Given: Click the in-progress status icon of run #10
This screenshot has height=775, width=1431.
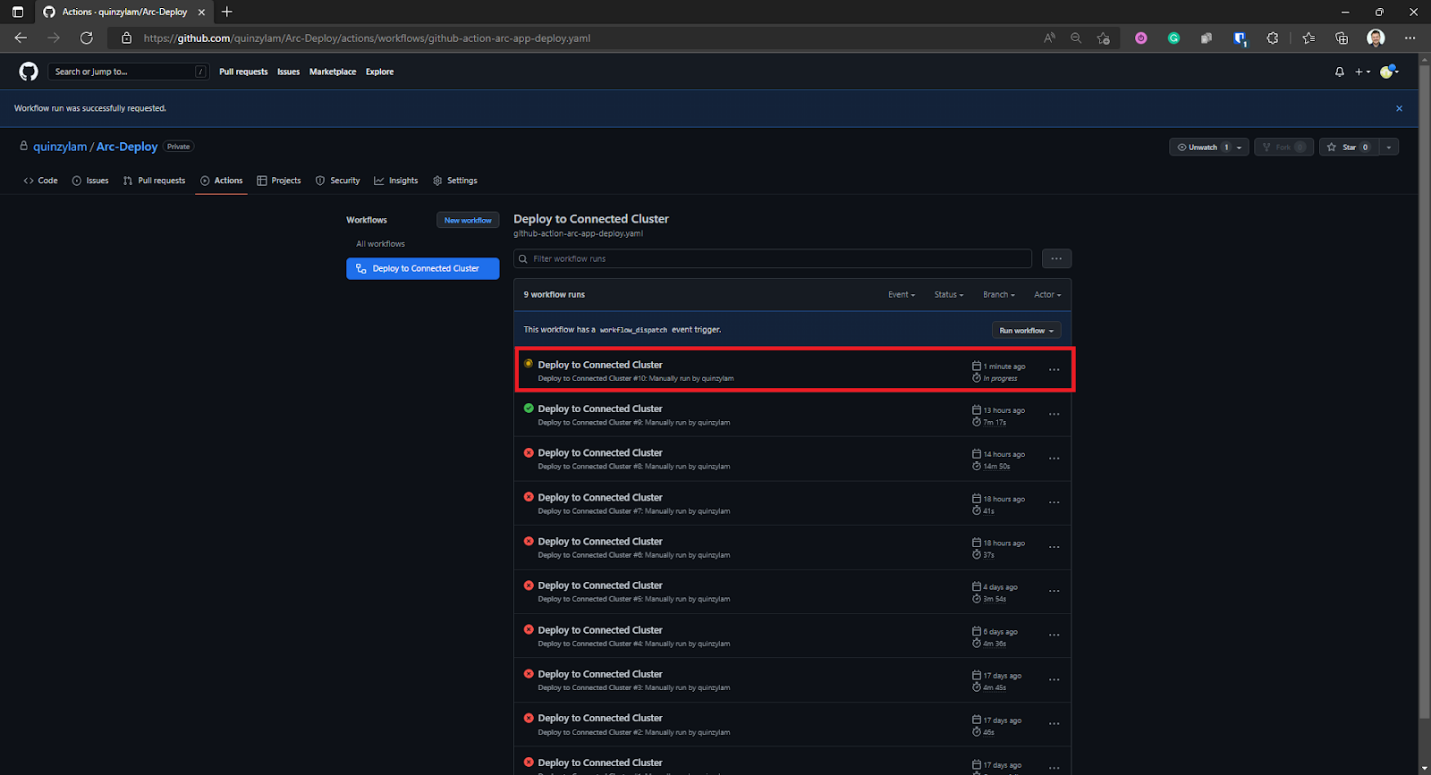Looking at the screenshot, I should tap(529, 364).
